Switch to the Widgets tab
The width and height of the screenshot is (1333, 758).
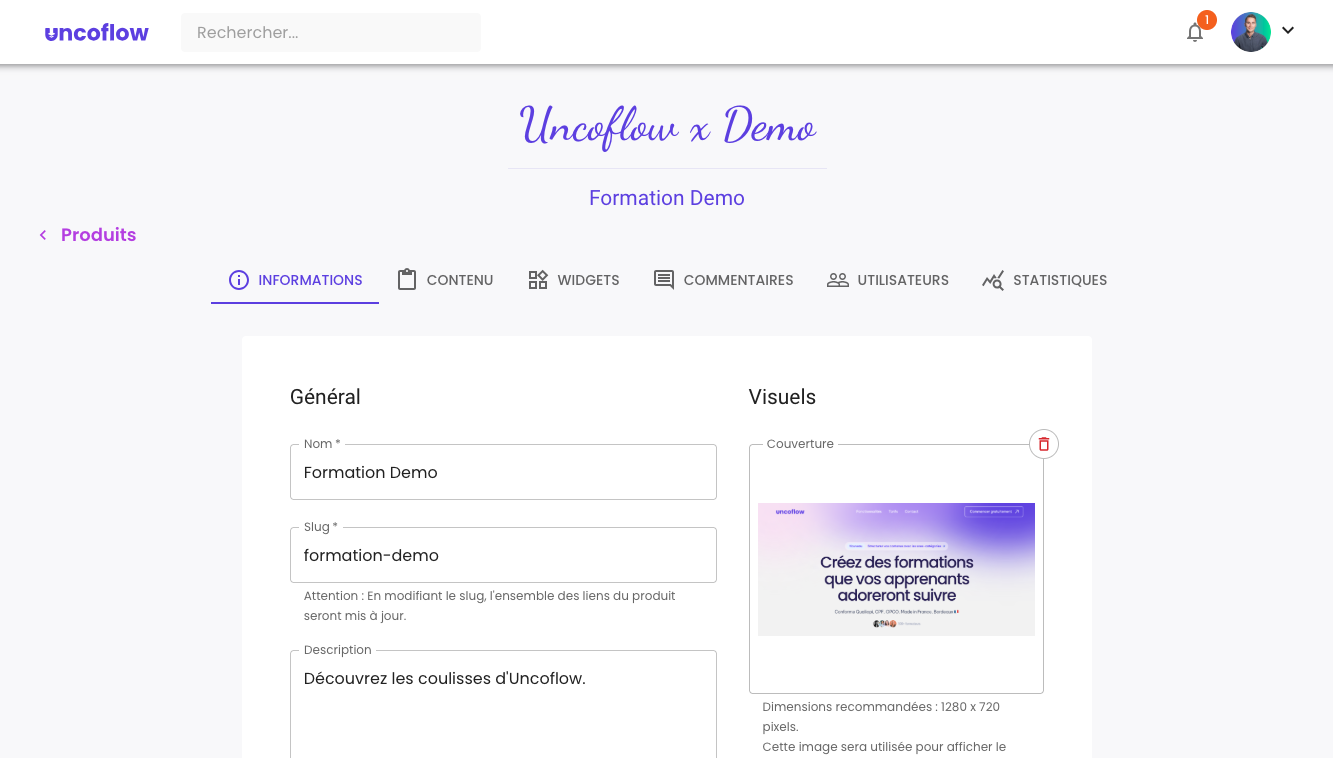(573, 280)
